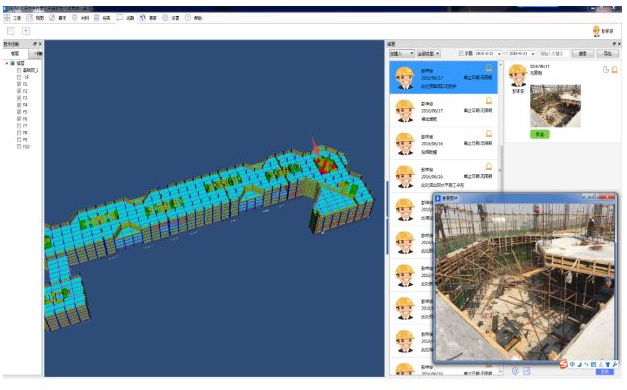Uncheck the F4 floor checkbox
627x390 pixels.
(19, 105)
